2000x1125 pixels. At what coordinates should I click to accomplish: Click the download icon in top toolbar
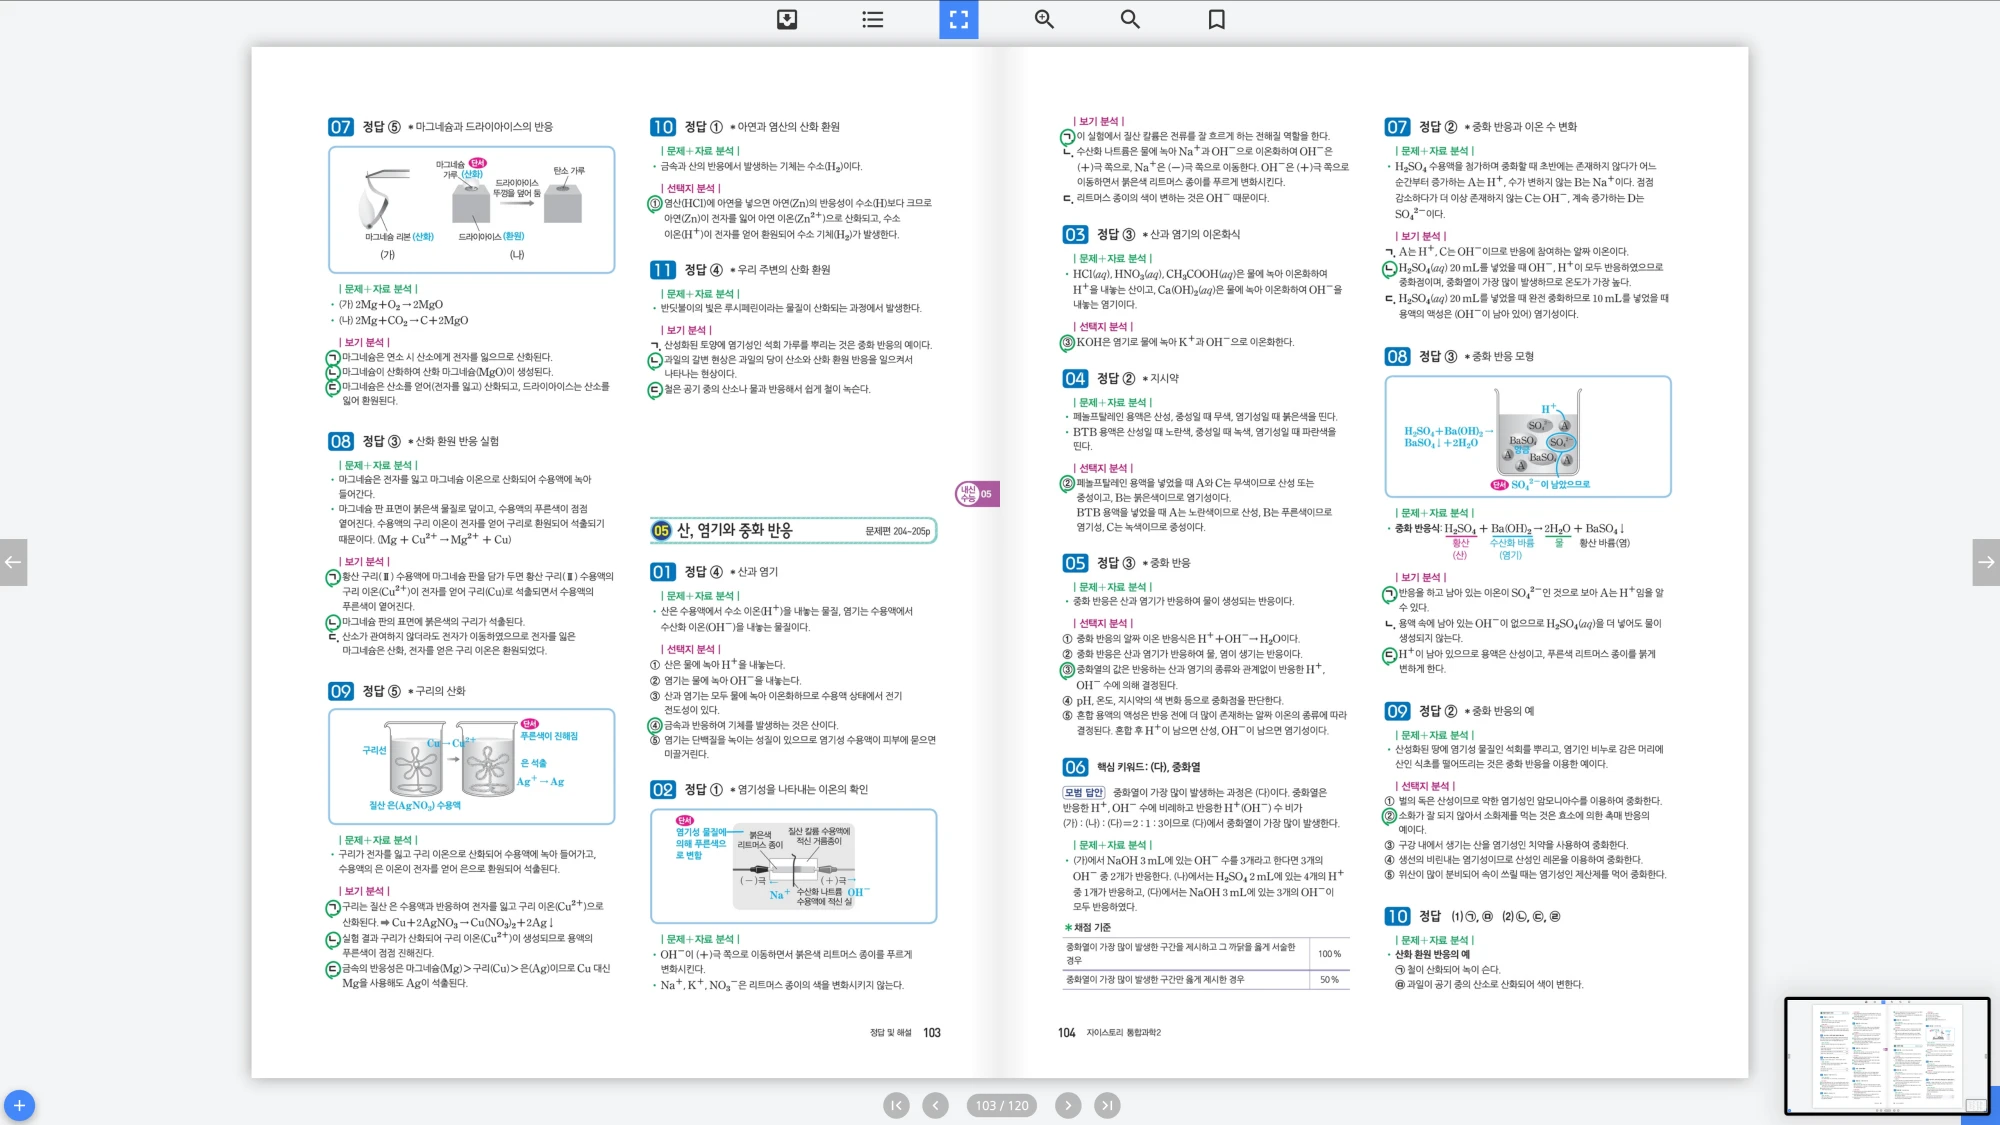click(x=787, y=19)
